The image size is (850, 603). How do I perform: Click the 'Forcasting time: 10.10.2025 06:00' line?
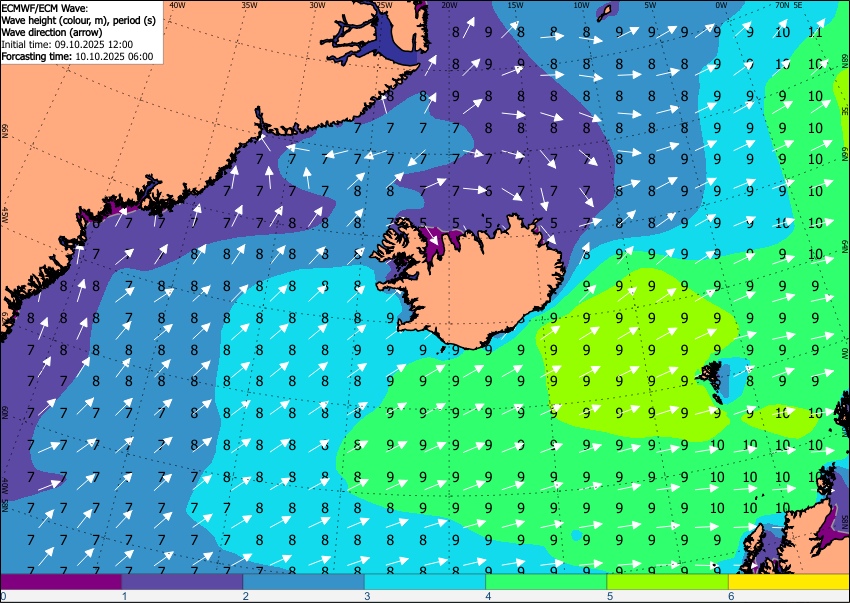[x=78, y=56]
